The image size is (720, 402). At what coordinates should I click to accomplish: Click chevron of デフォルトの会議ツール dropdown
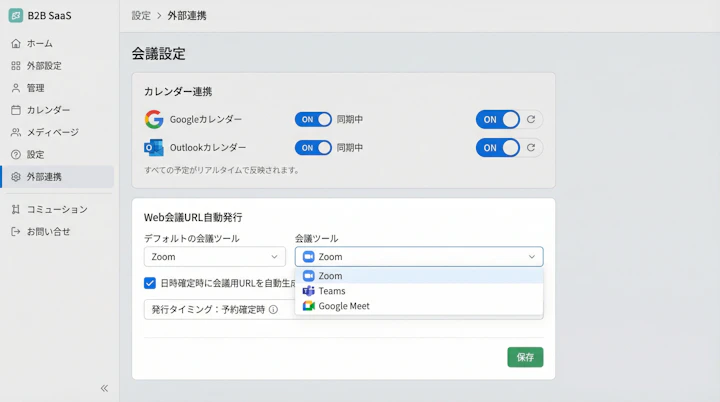click(x=274, y=257)
